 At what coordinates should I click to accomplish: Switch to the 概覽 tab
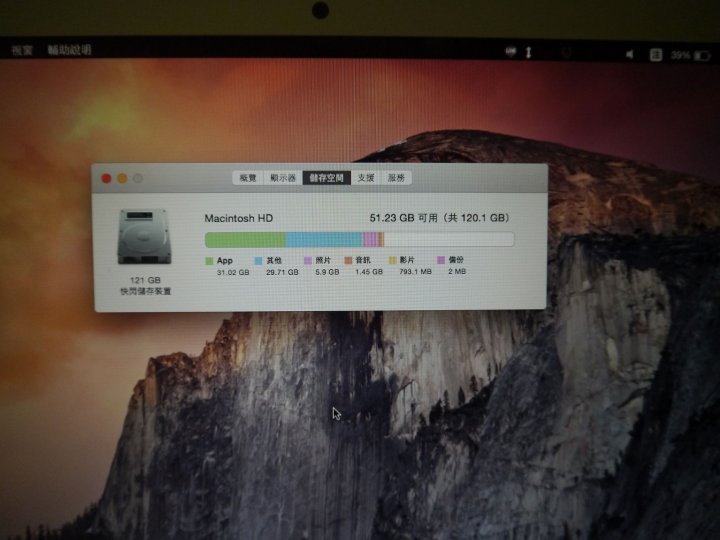pos(248,178)
